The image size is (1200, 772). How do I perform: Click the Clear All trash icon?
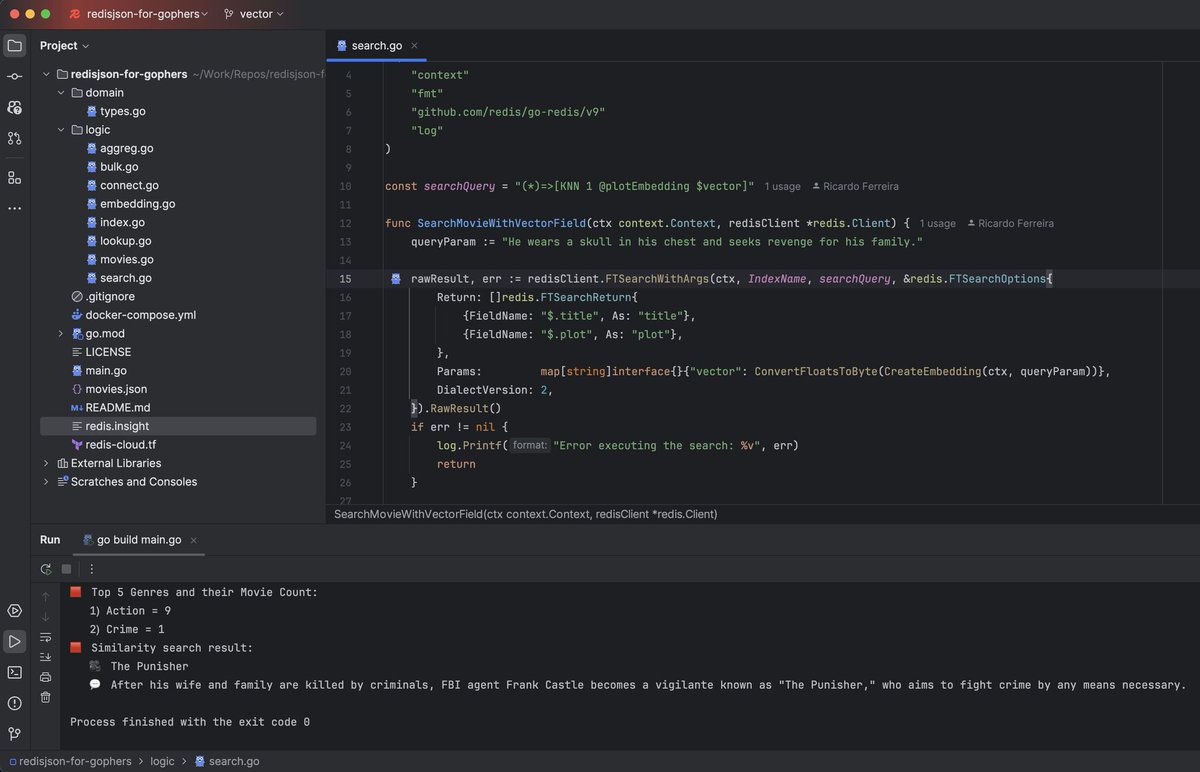46,697
